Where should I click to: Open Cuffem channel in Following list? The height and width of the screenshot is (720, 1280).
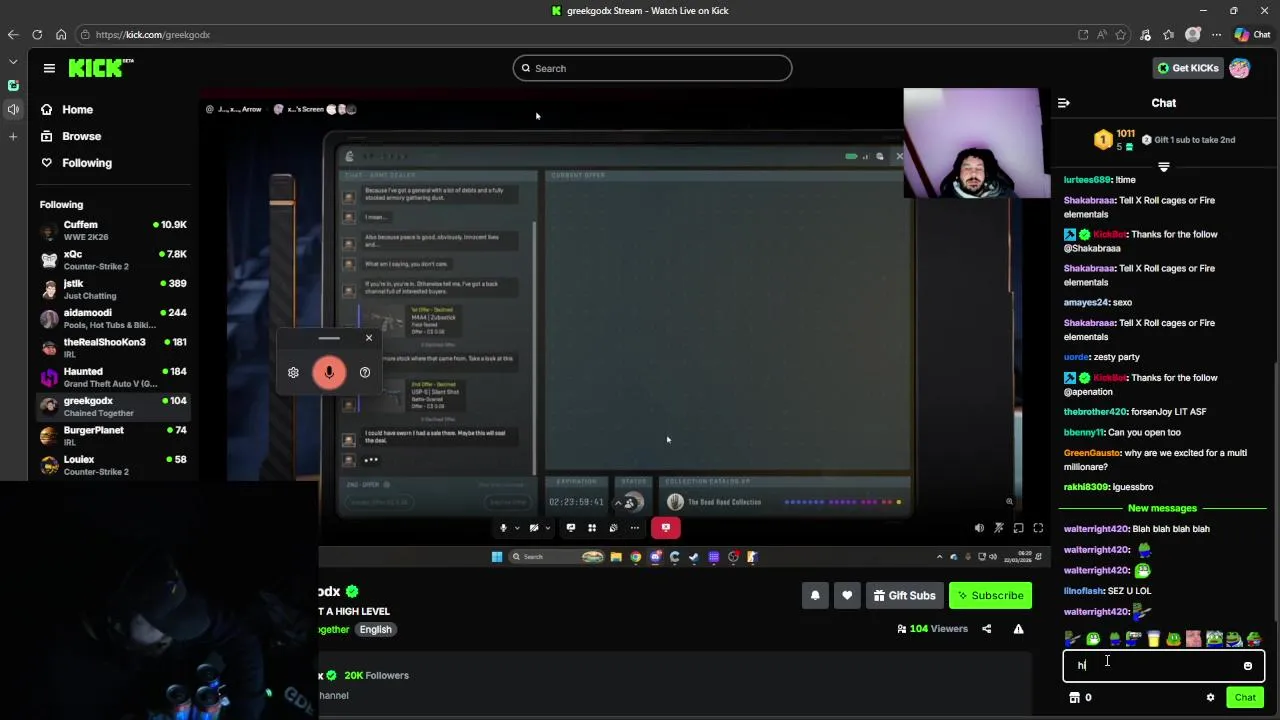pyautogui.click(x=114, y=230)
